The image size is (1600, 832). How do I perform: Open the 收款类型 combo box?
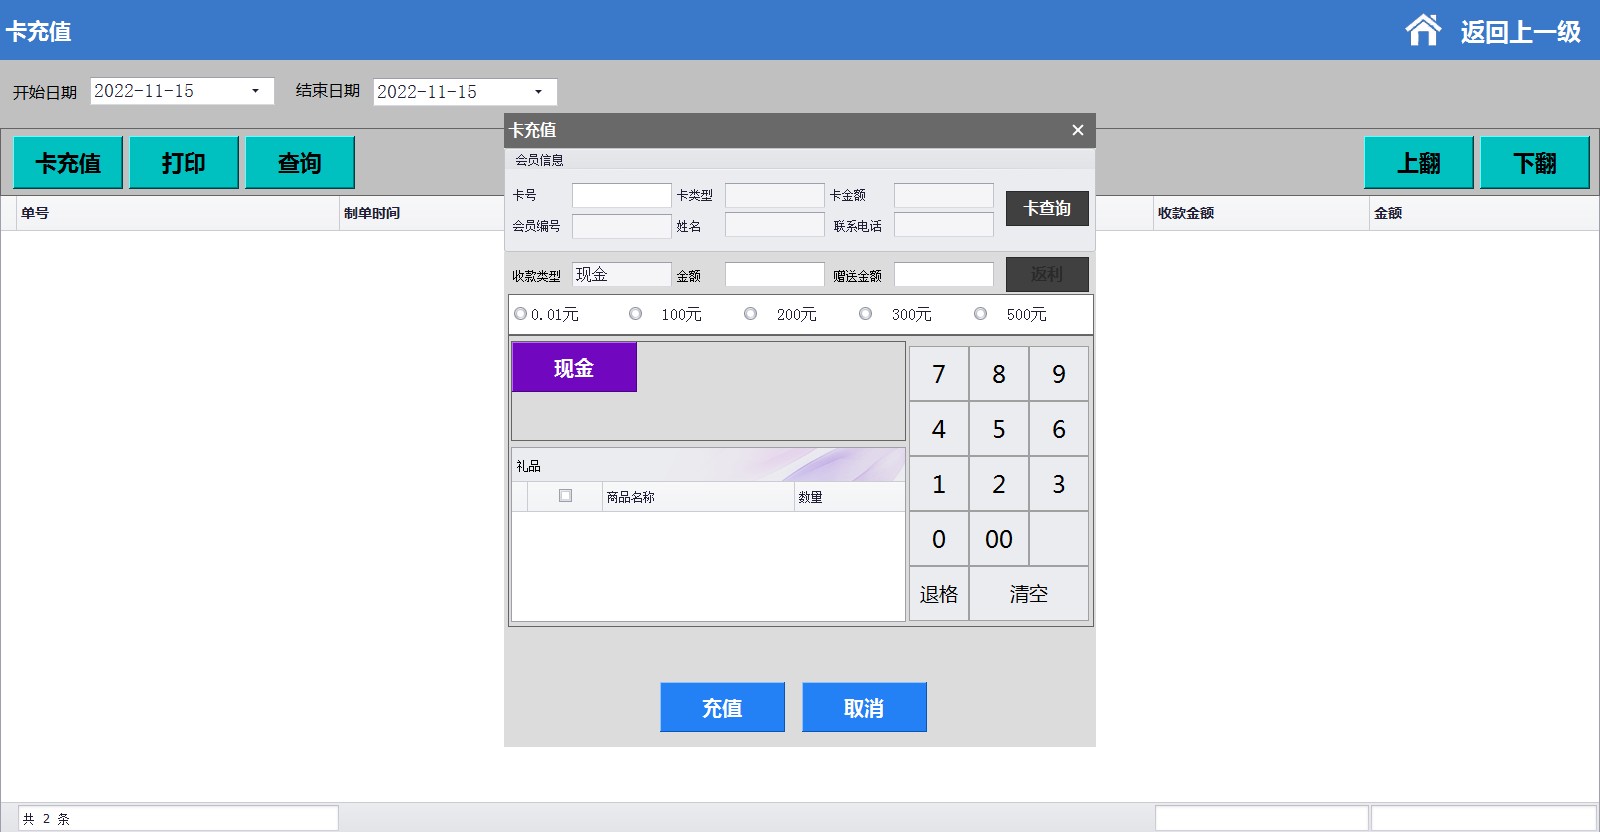(x=621, y=274)
